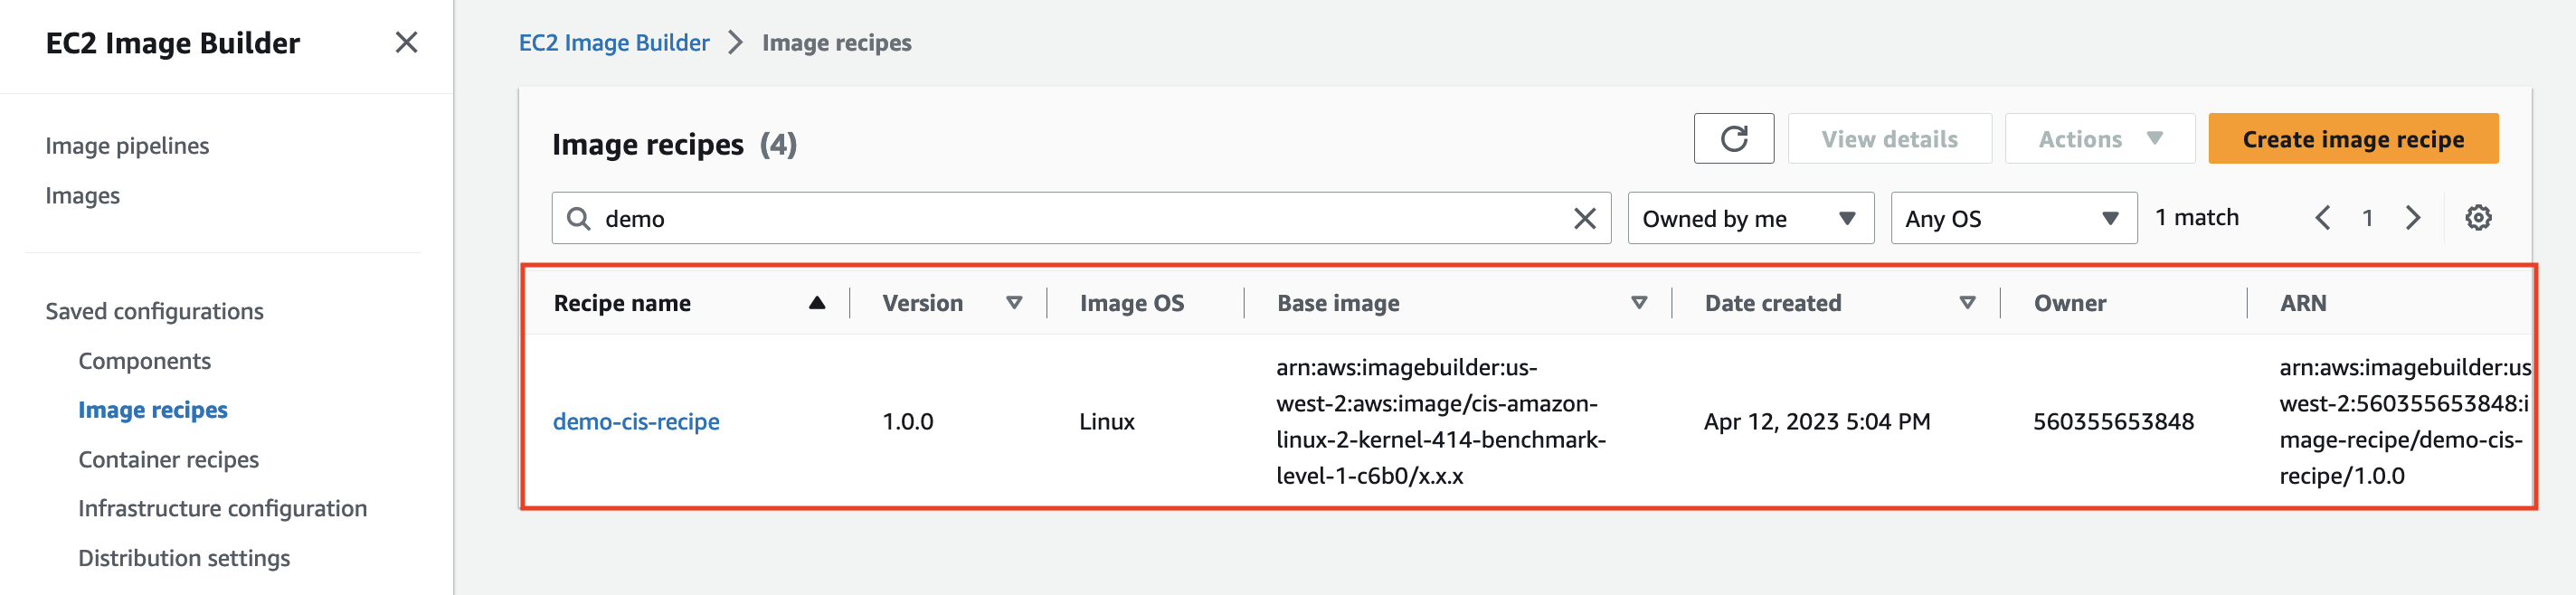The width and height of the screenshot is (2576, 595).
Task: Click owner ID 560355653848
Action: pyautogui.click(x=2113, y=422)
